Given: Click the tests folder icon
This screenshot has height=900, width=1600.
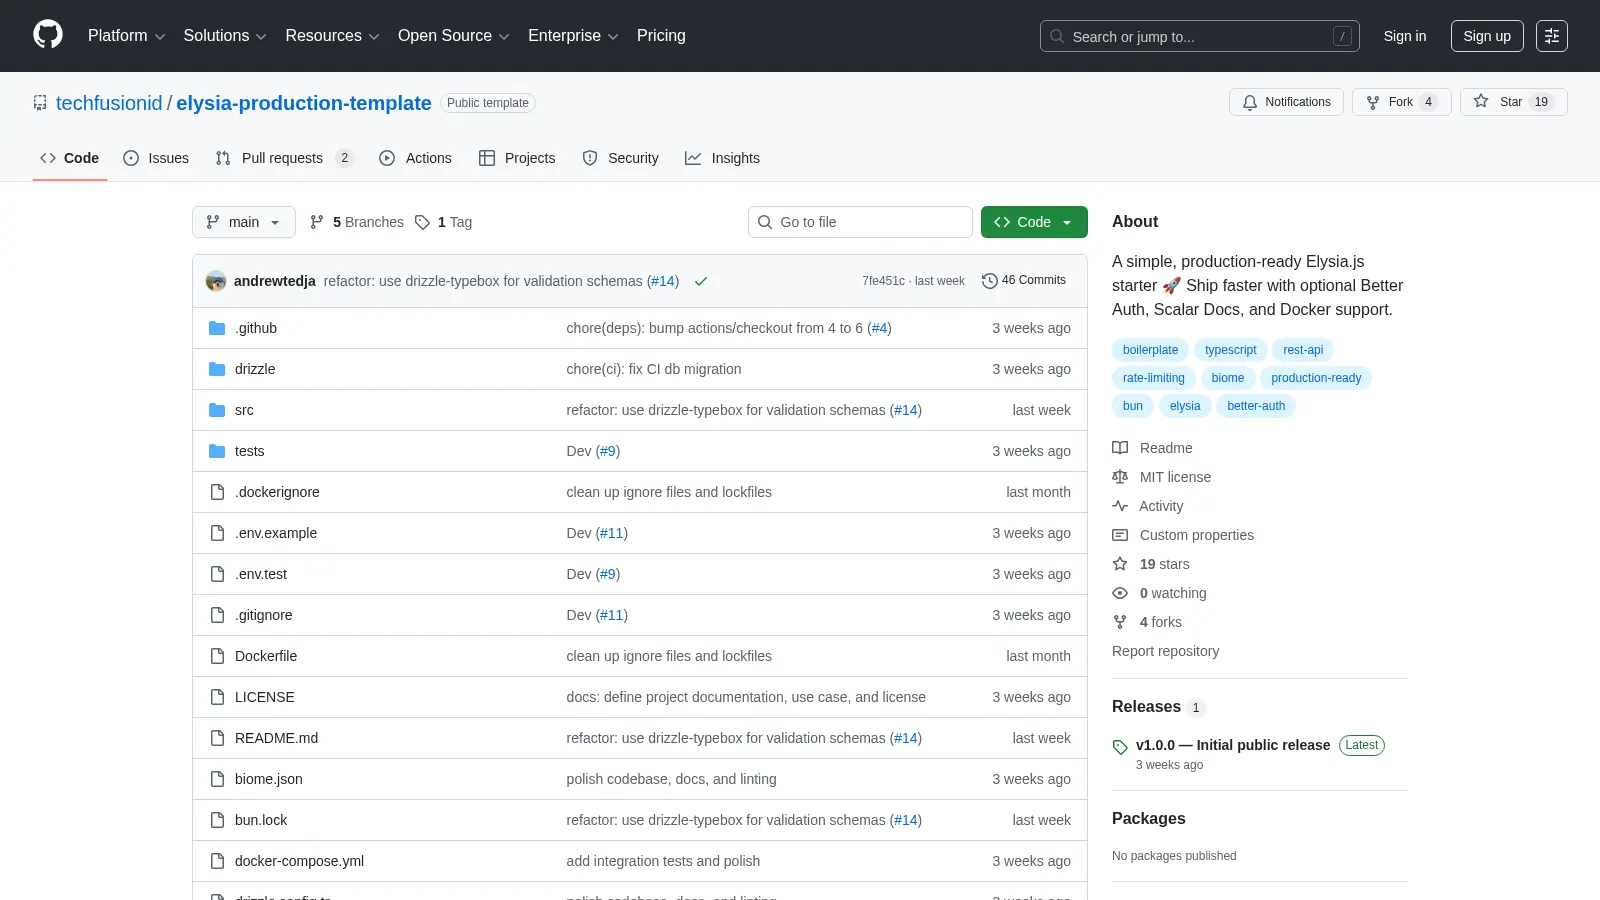Looking at the screenshot, I should click(217, 451).
